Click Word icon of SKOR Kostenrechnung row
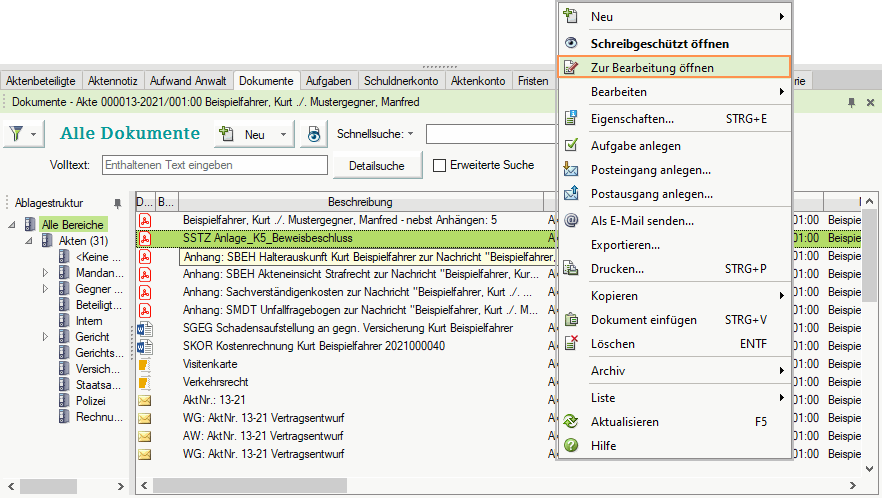This screenshot has width=882, height=498. [145, 347]
